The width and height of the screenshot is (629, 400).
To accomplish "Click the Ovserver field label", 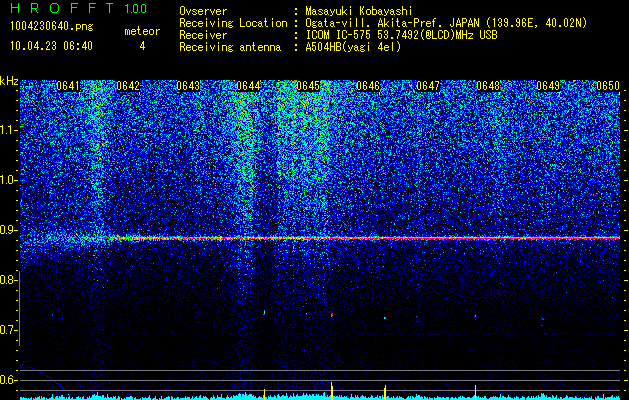I will [203, 11].
